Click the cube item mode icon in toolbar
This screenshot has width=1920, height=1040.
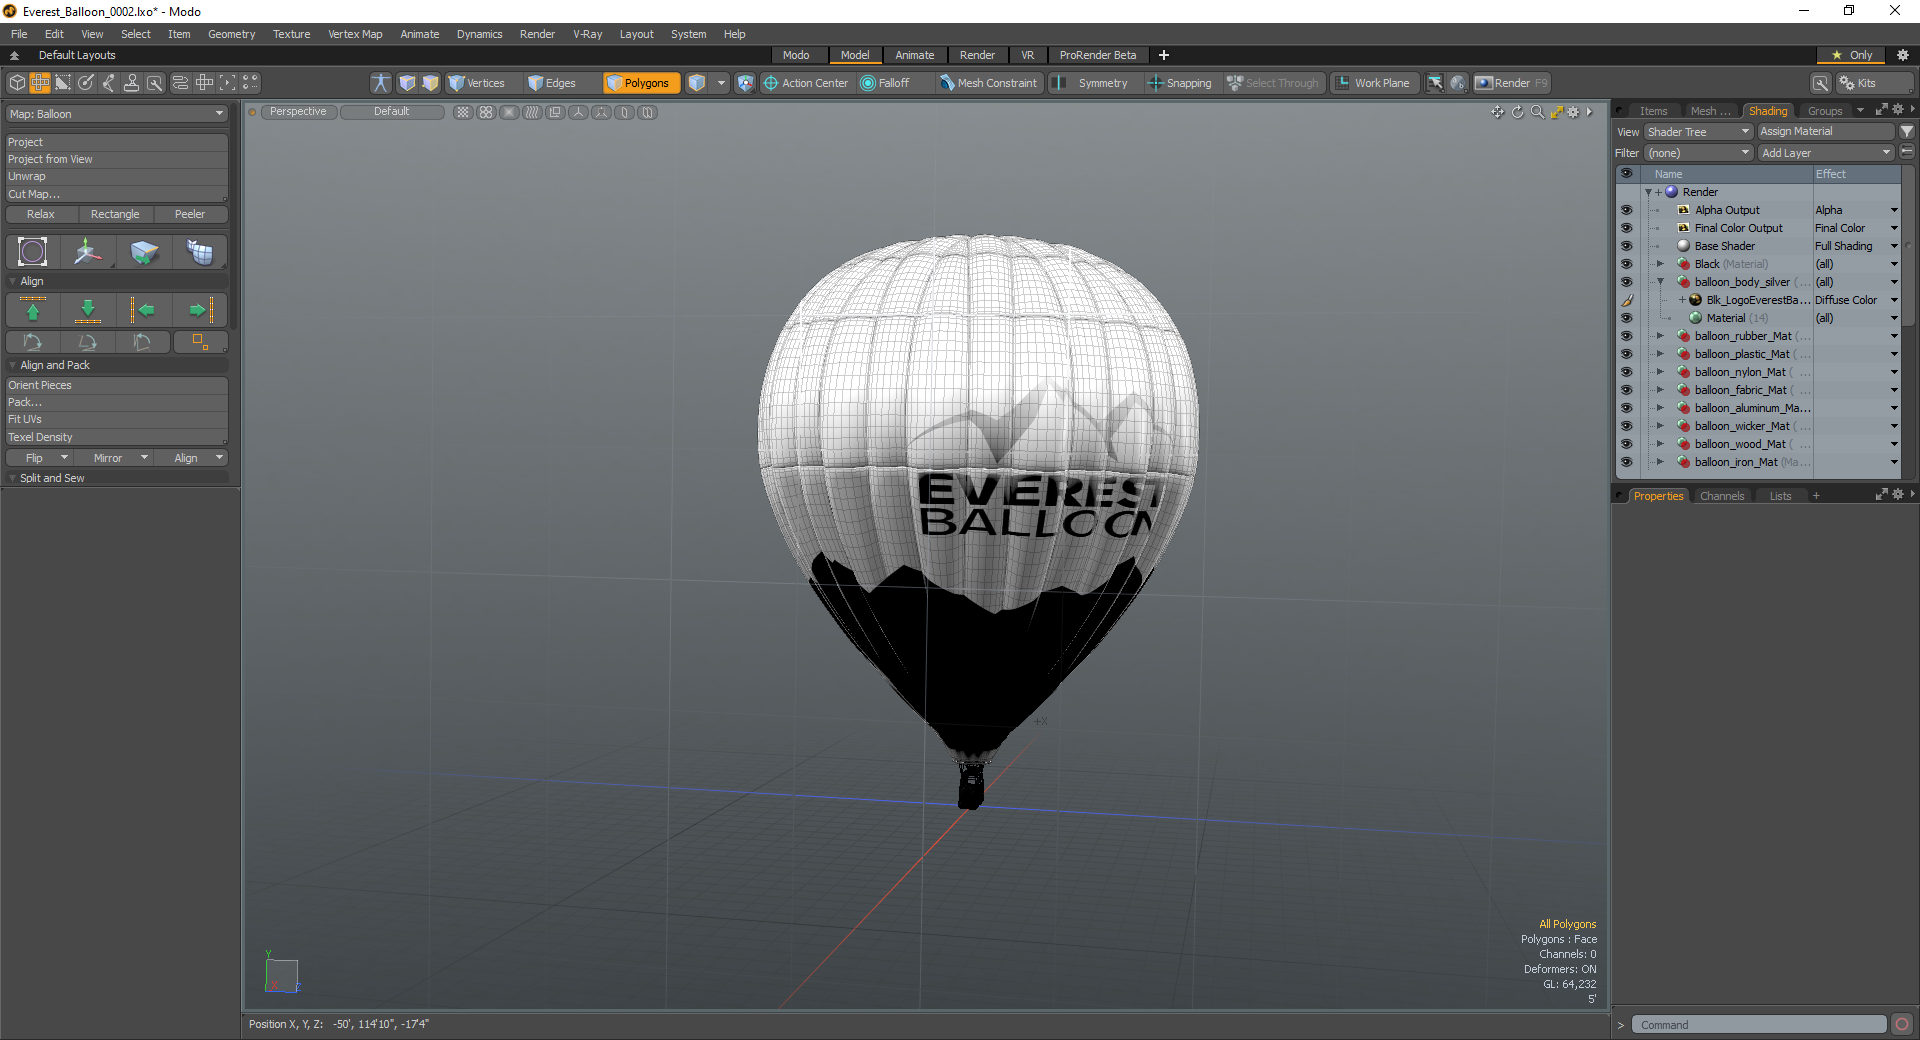pos(17,83)
